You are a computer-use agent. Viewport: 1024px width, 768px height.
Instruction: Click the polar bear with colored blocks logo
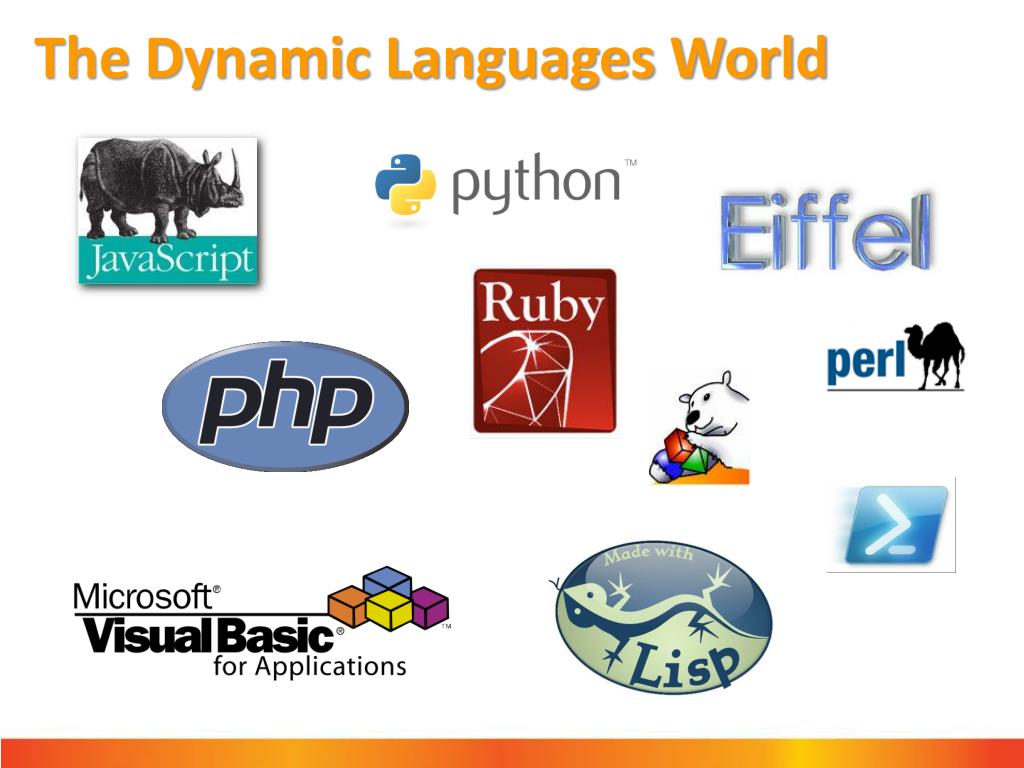coord(700,428)
